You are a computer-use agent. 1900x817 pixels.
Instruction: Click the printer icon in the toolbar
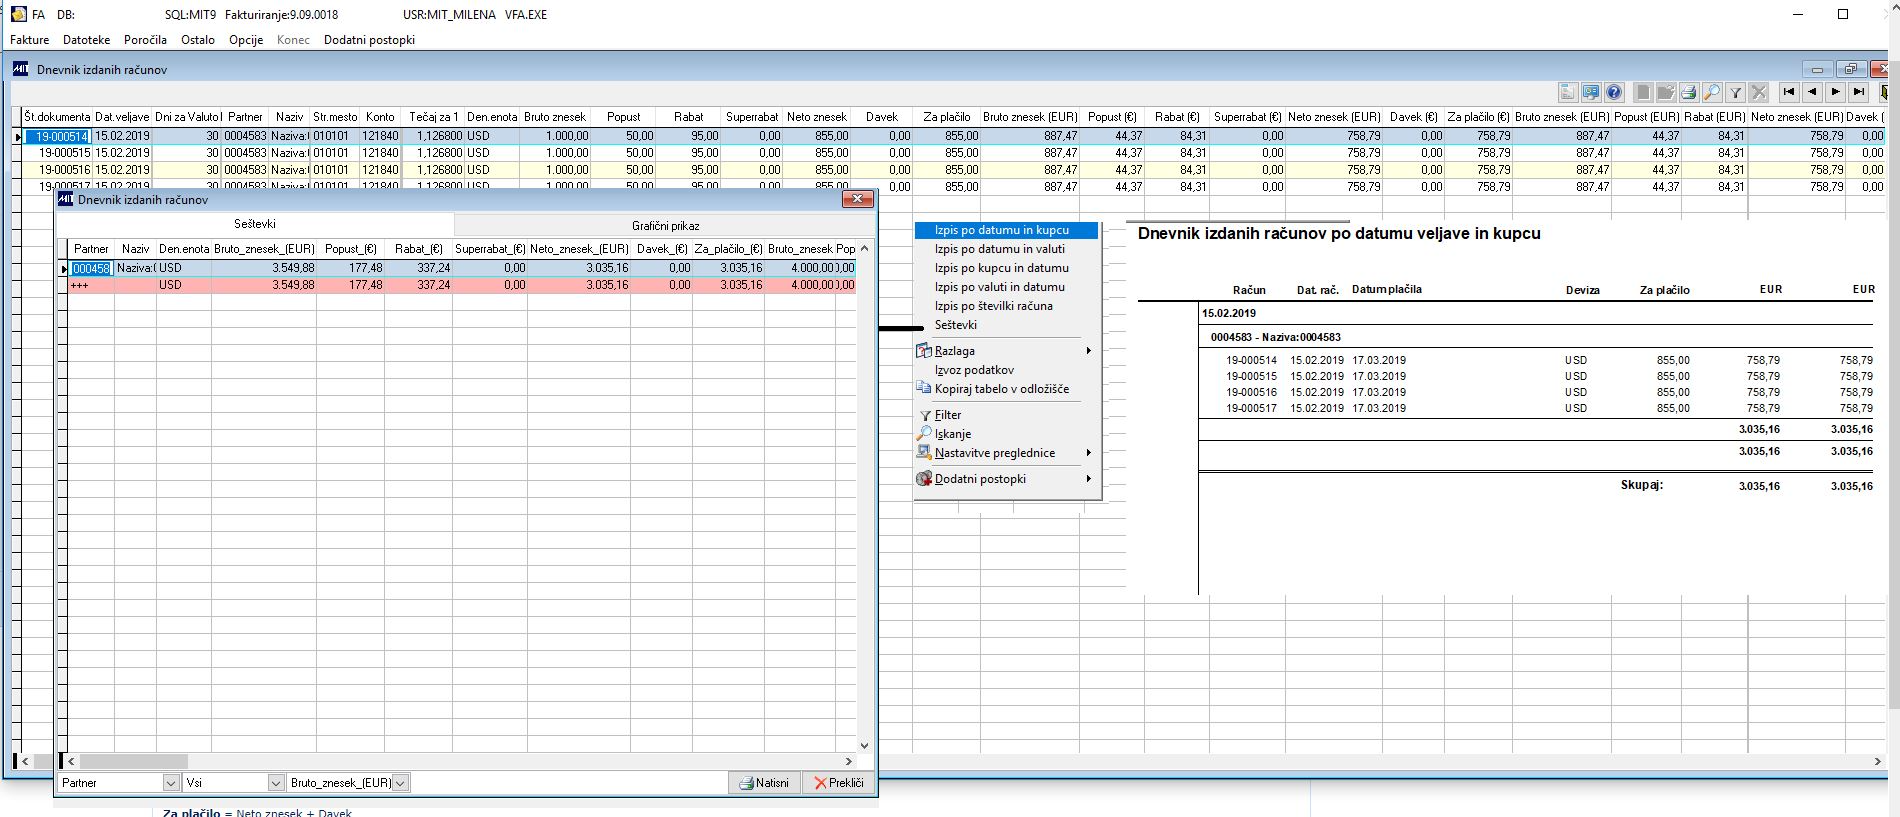pyautogui.click(x=1688, y=92)
